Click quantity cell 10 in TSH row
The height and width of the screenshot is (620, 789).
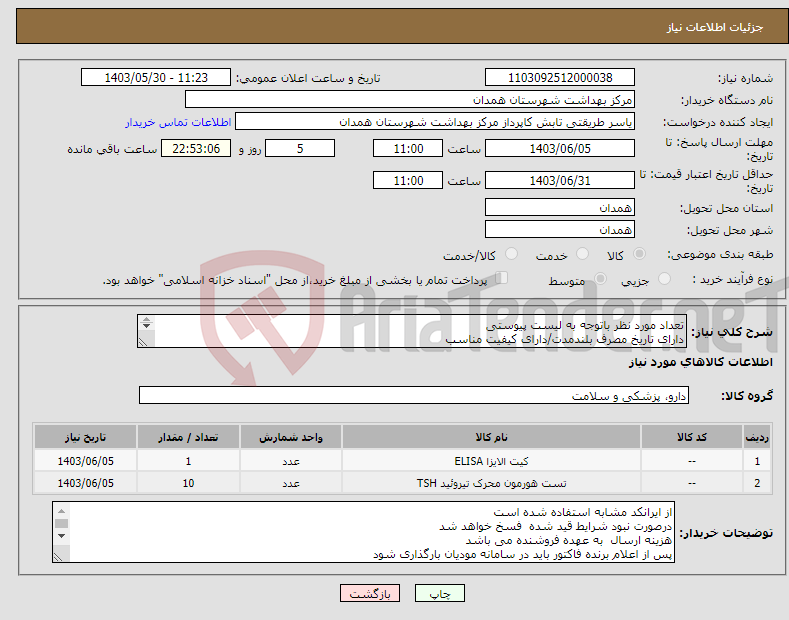188,483
